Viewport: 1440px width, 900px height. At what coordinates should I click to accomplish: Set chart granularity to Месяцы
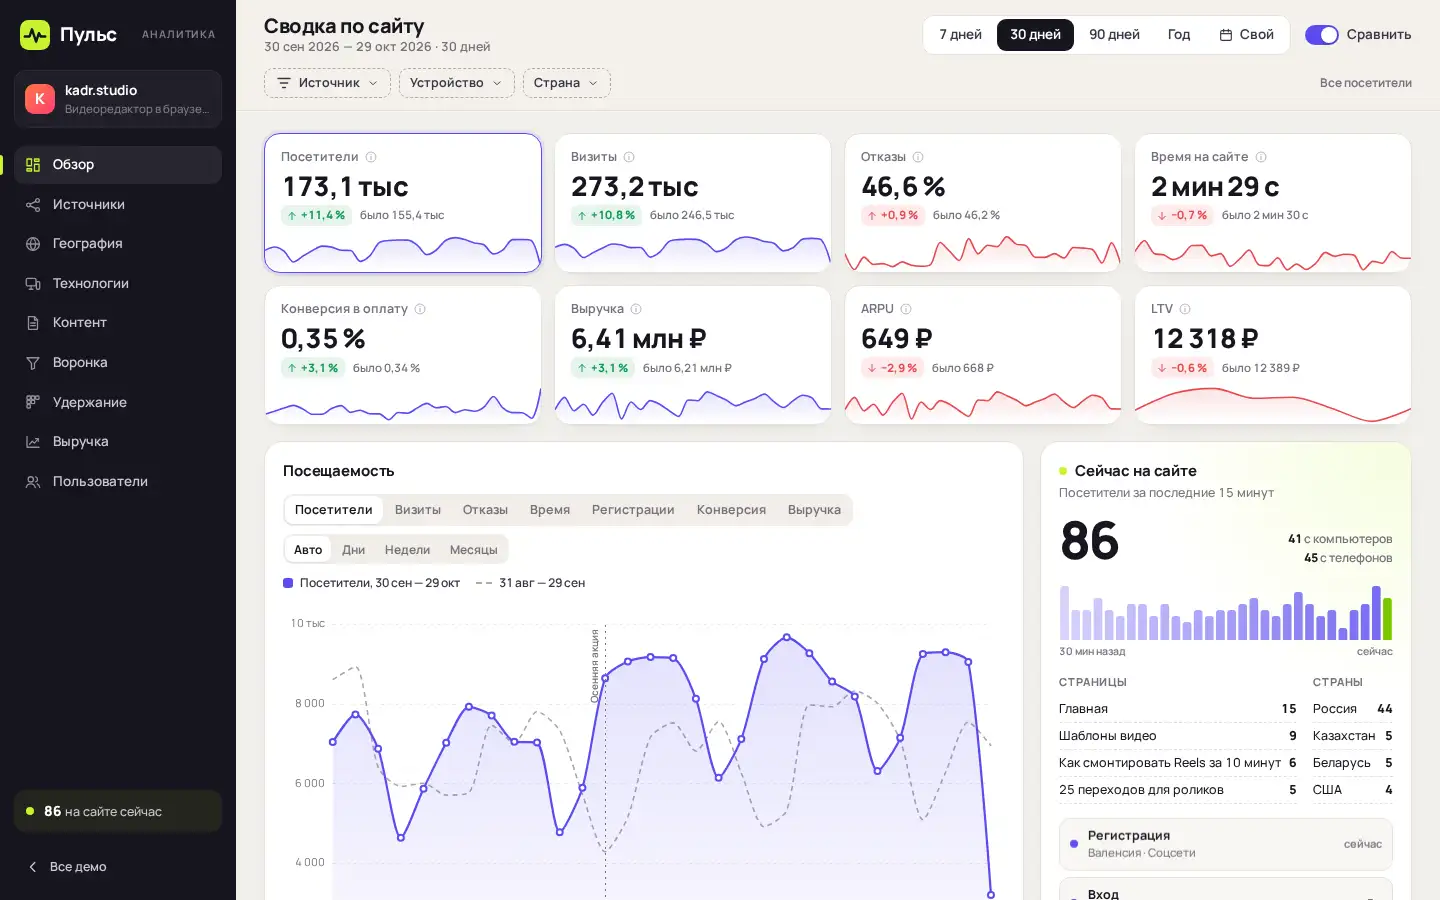pos(473,550)
